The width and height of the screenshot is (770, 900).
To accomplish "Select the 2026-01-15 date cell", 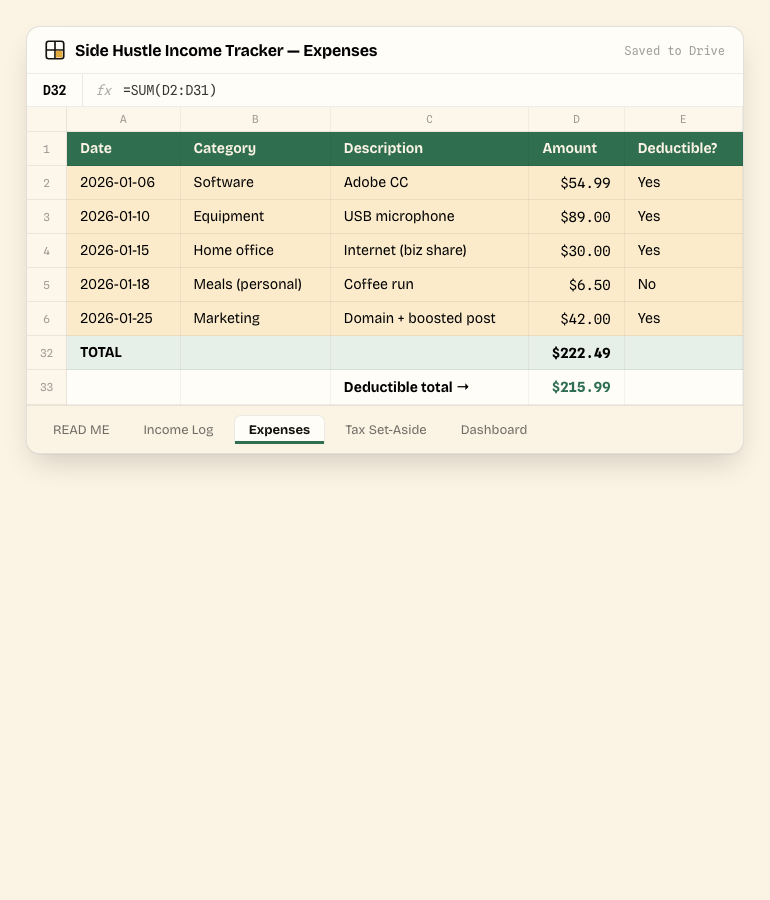I will [123, 251].
